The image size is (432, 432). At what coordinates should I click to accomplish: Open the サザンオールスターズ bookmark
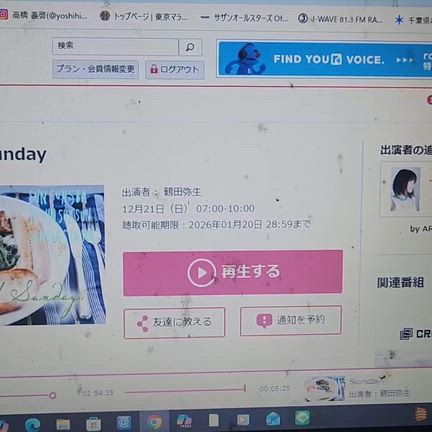point(244,18)
